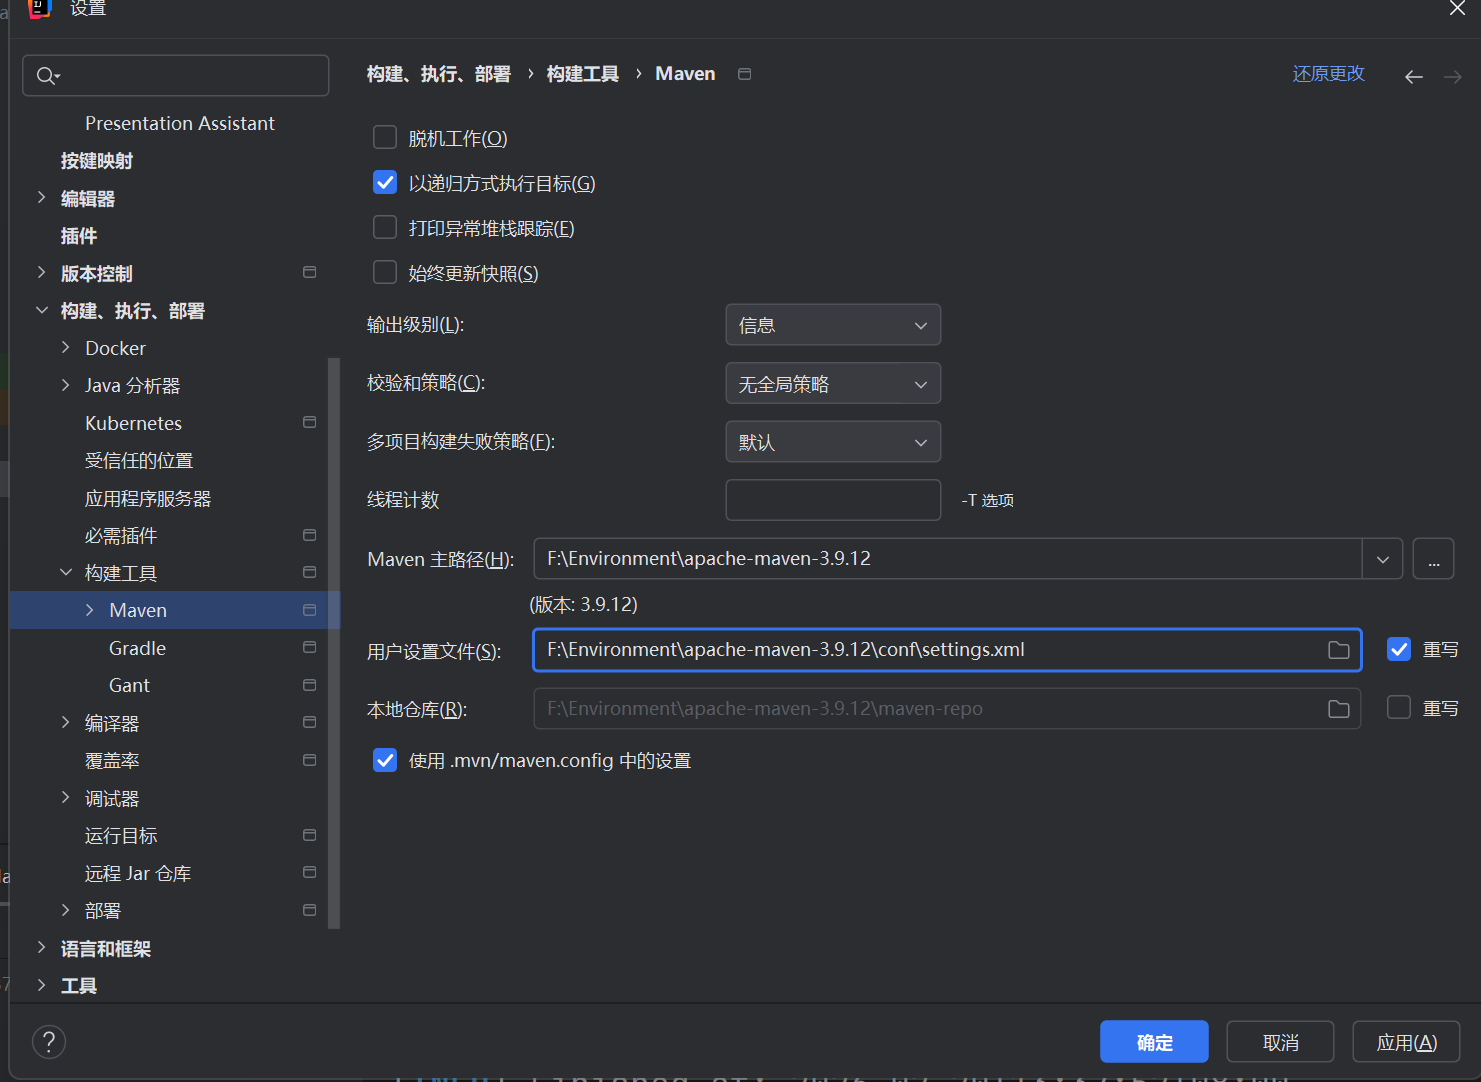Enable 打印异常堆栈跟踪 checkbox
Viewport: 1481px width, 1082px height.
click(x=385, y=227)
